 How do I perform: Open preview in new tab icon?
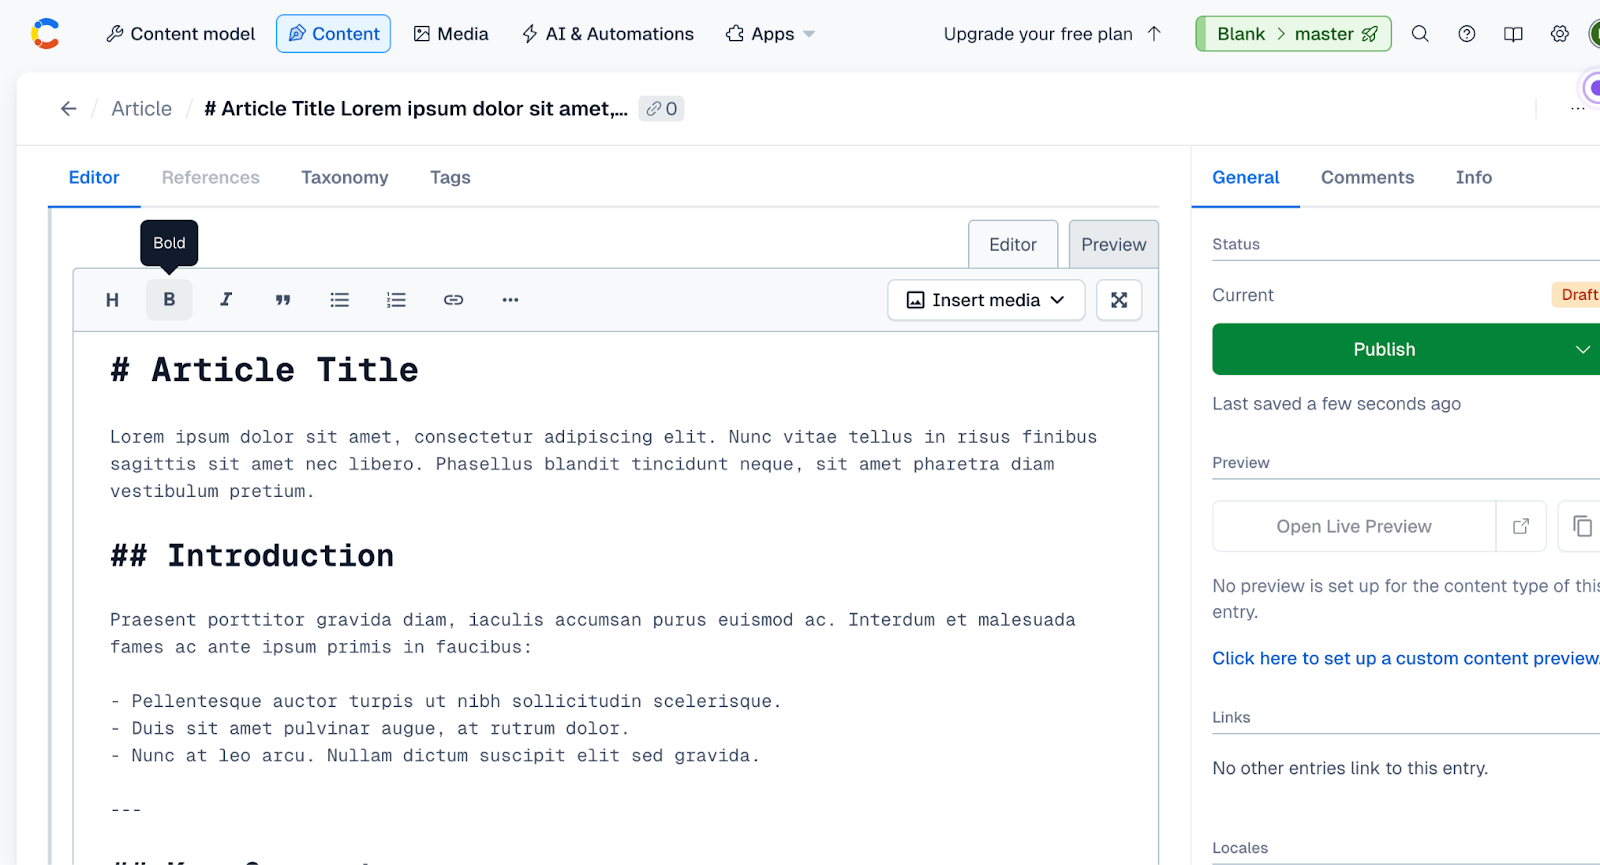pos(1521,527)
